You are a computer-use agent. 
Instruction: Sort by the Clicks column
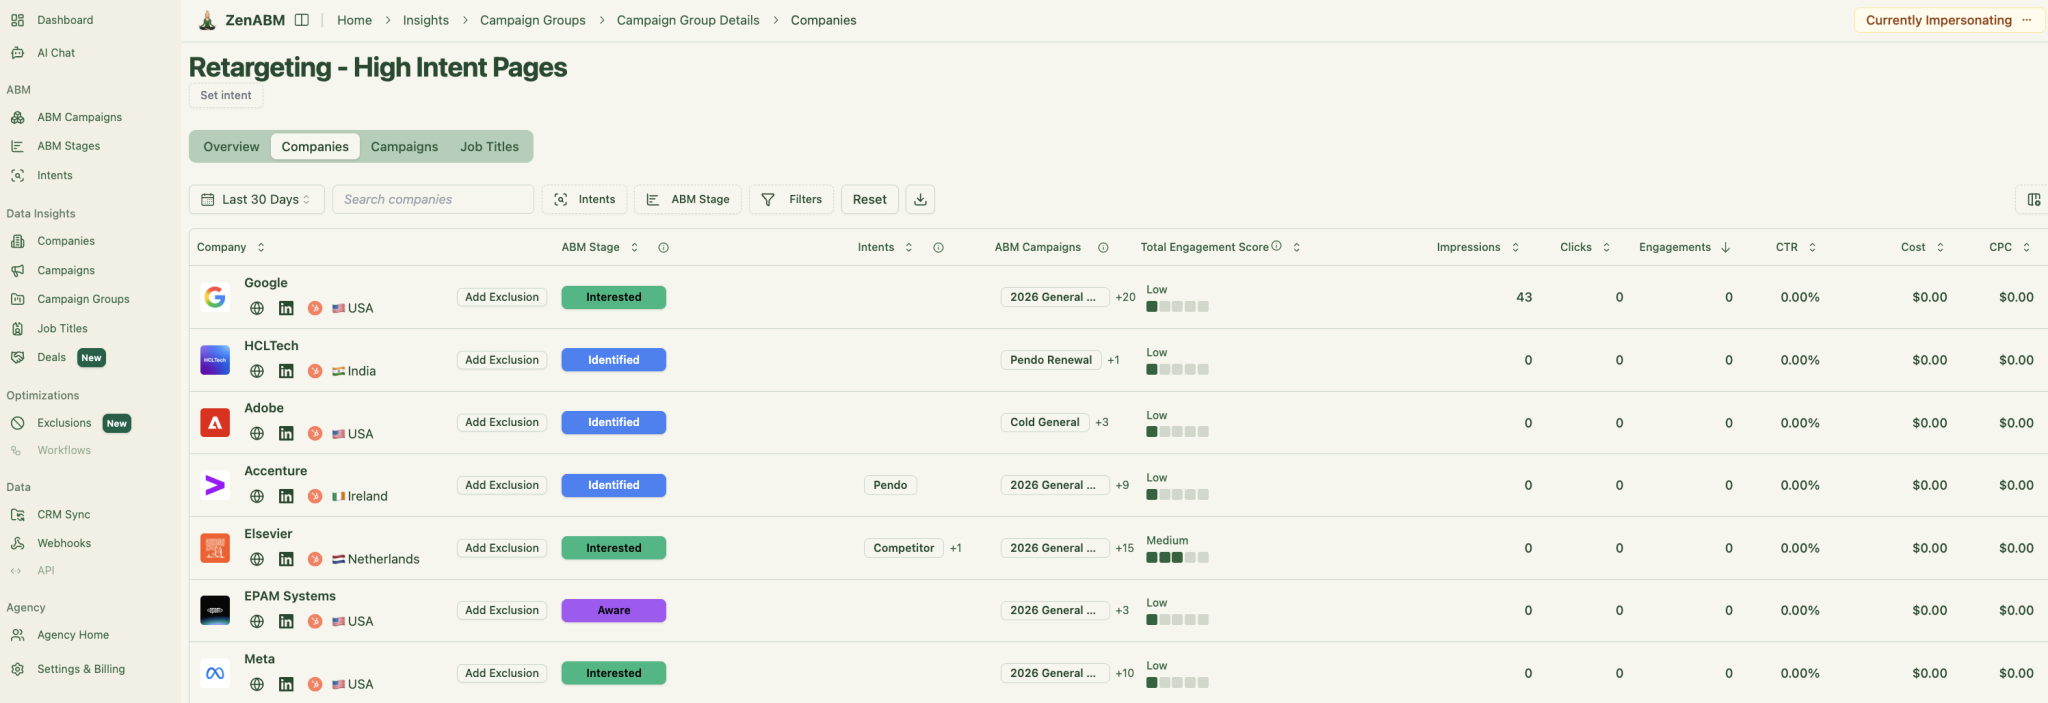point(1585,247)
